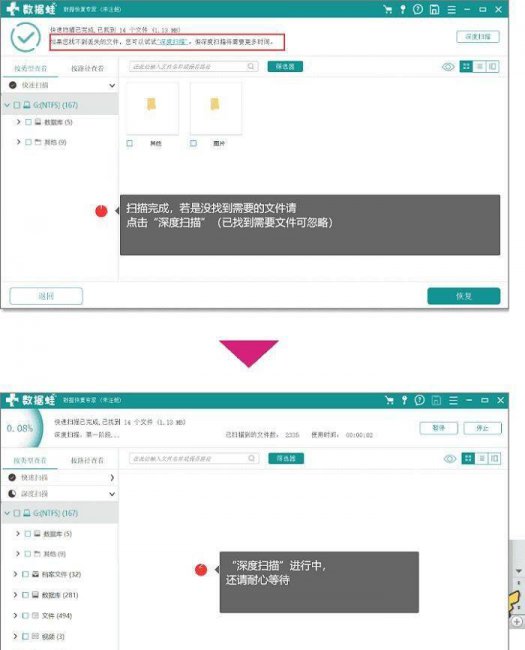Expand 其他 (9) in scan-complete window
The height and width of the screenshot is (650, 525).
point(19,142)
